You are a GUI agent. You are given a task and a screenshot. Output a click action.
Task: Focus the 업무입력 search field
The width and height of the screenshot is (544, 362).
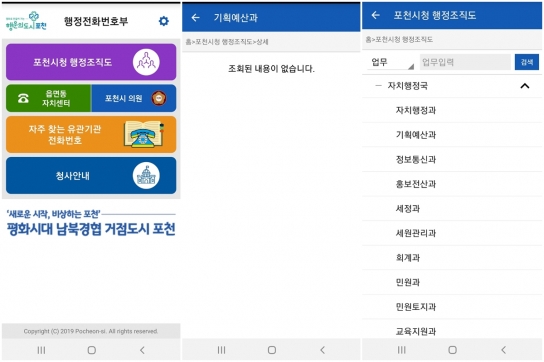coord(465,62)
